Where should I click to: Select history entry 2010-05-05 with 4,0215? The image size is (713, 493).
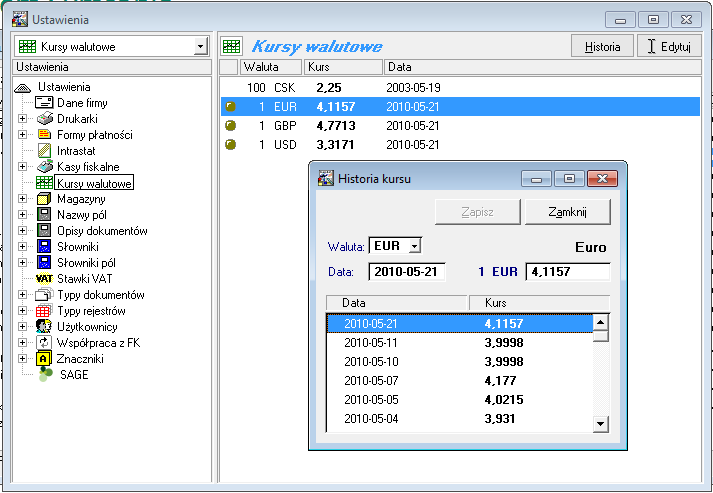point(460,400)
